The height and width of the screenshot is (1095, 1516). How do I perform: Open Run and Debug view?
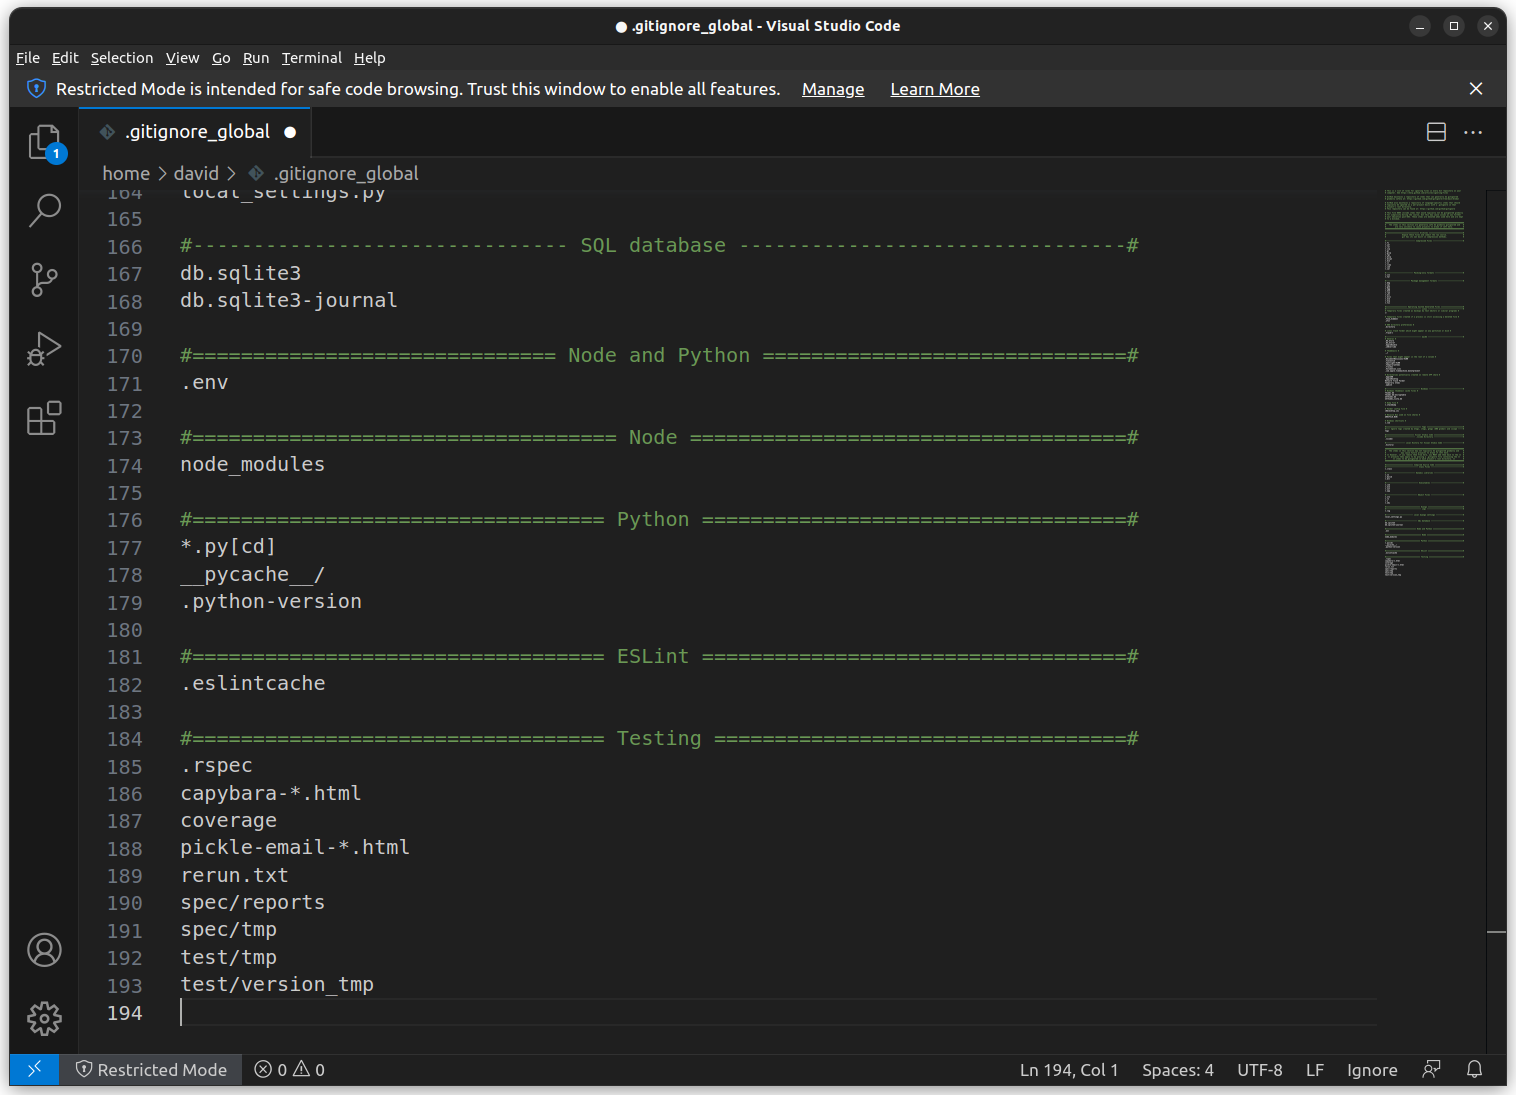[x=44, y=349]
